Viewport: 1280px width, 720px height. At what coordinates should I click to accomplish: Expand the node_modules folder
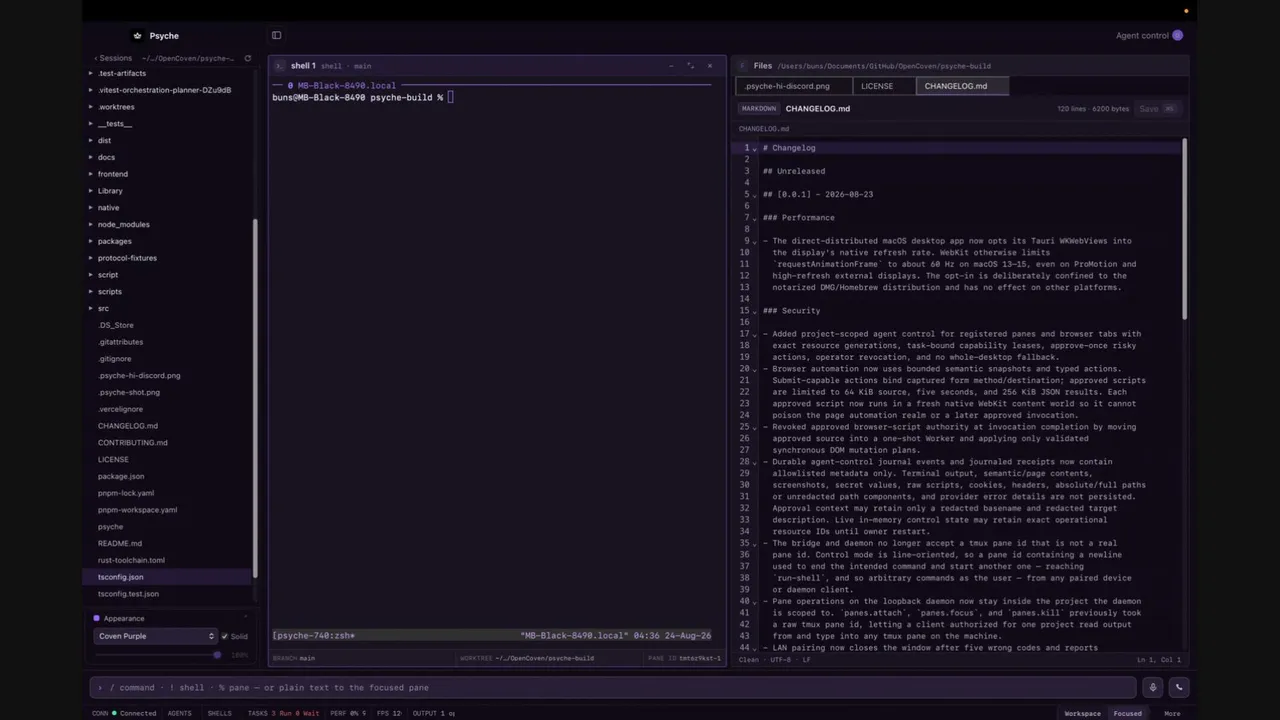point(91,224)
